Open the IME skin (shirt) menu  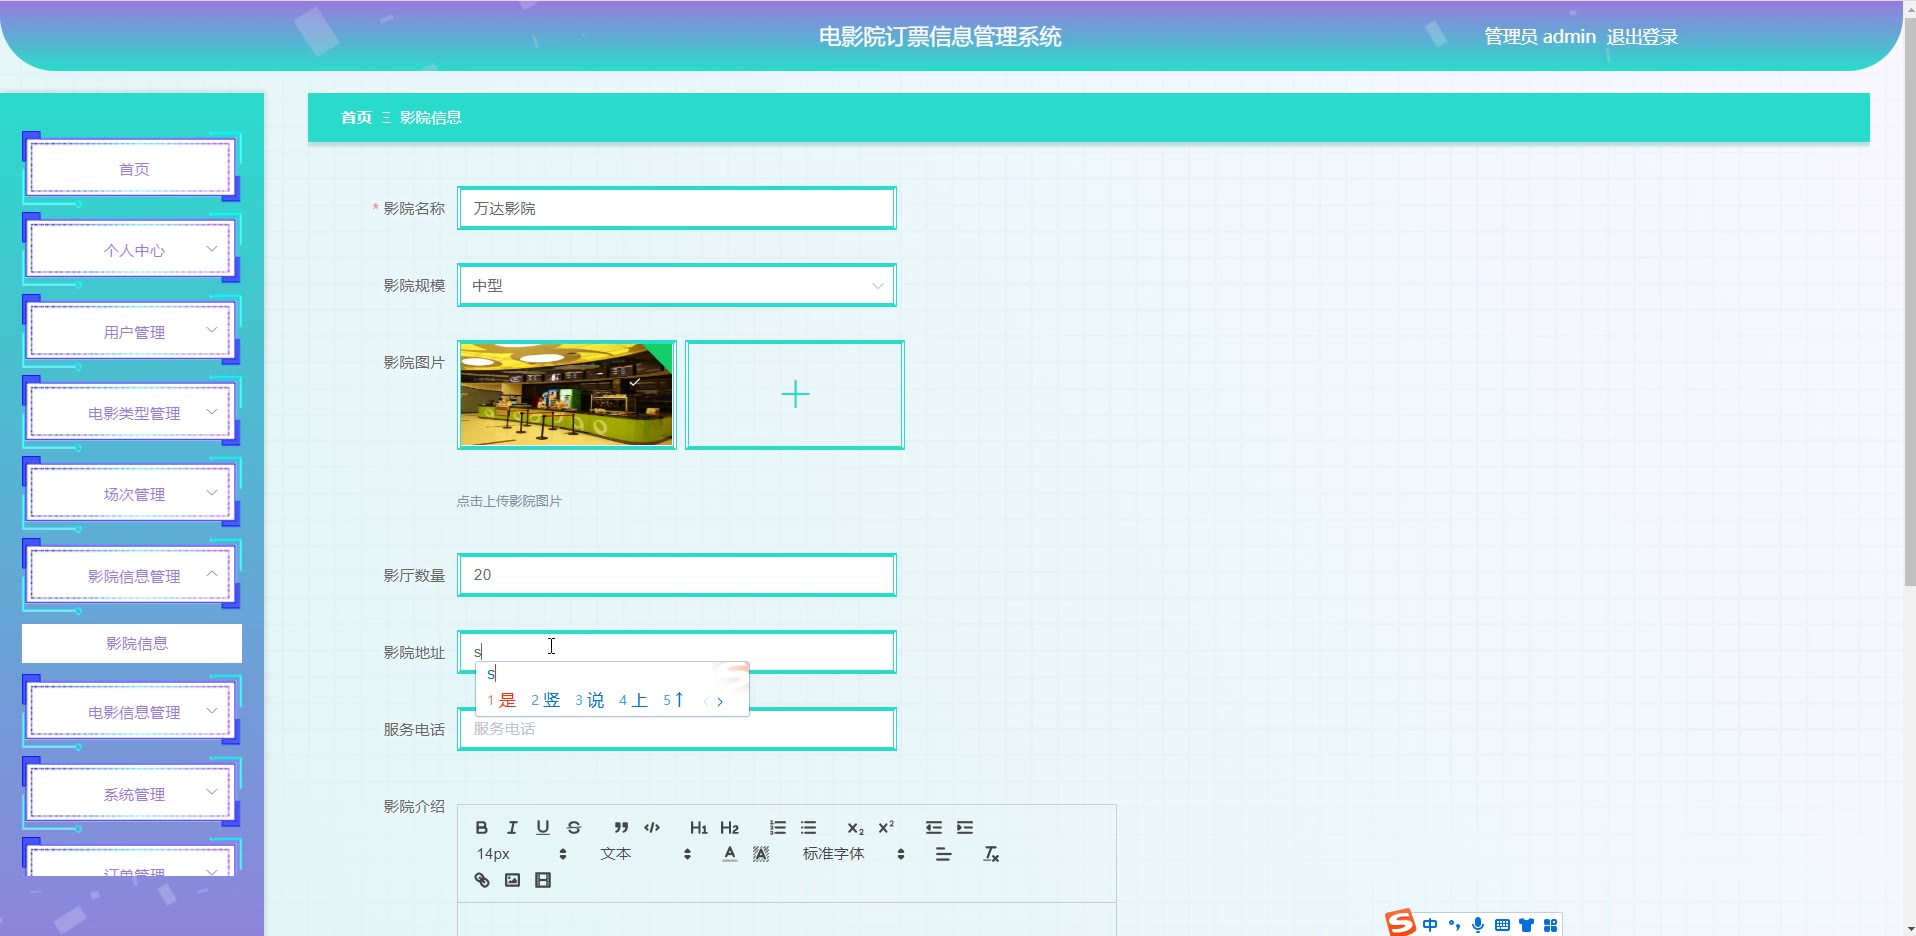(x=1526, y=925)
